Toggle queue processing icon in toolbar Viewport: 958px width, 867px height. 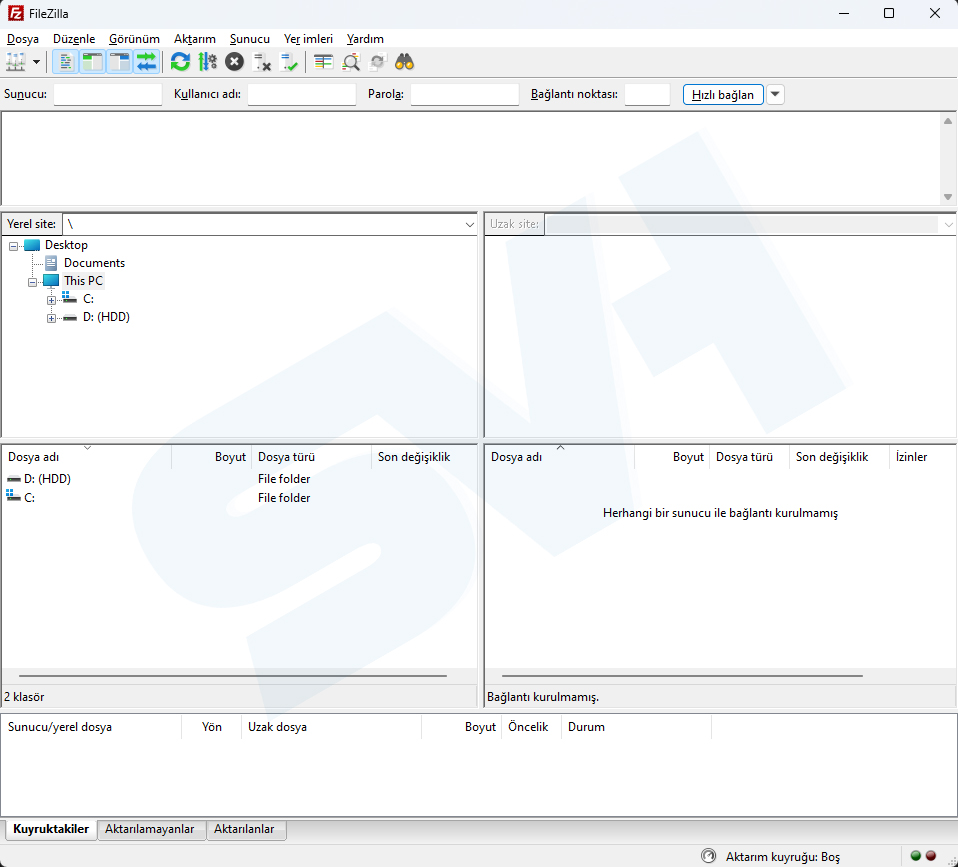click(208, 62)
